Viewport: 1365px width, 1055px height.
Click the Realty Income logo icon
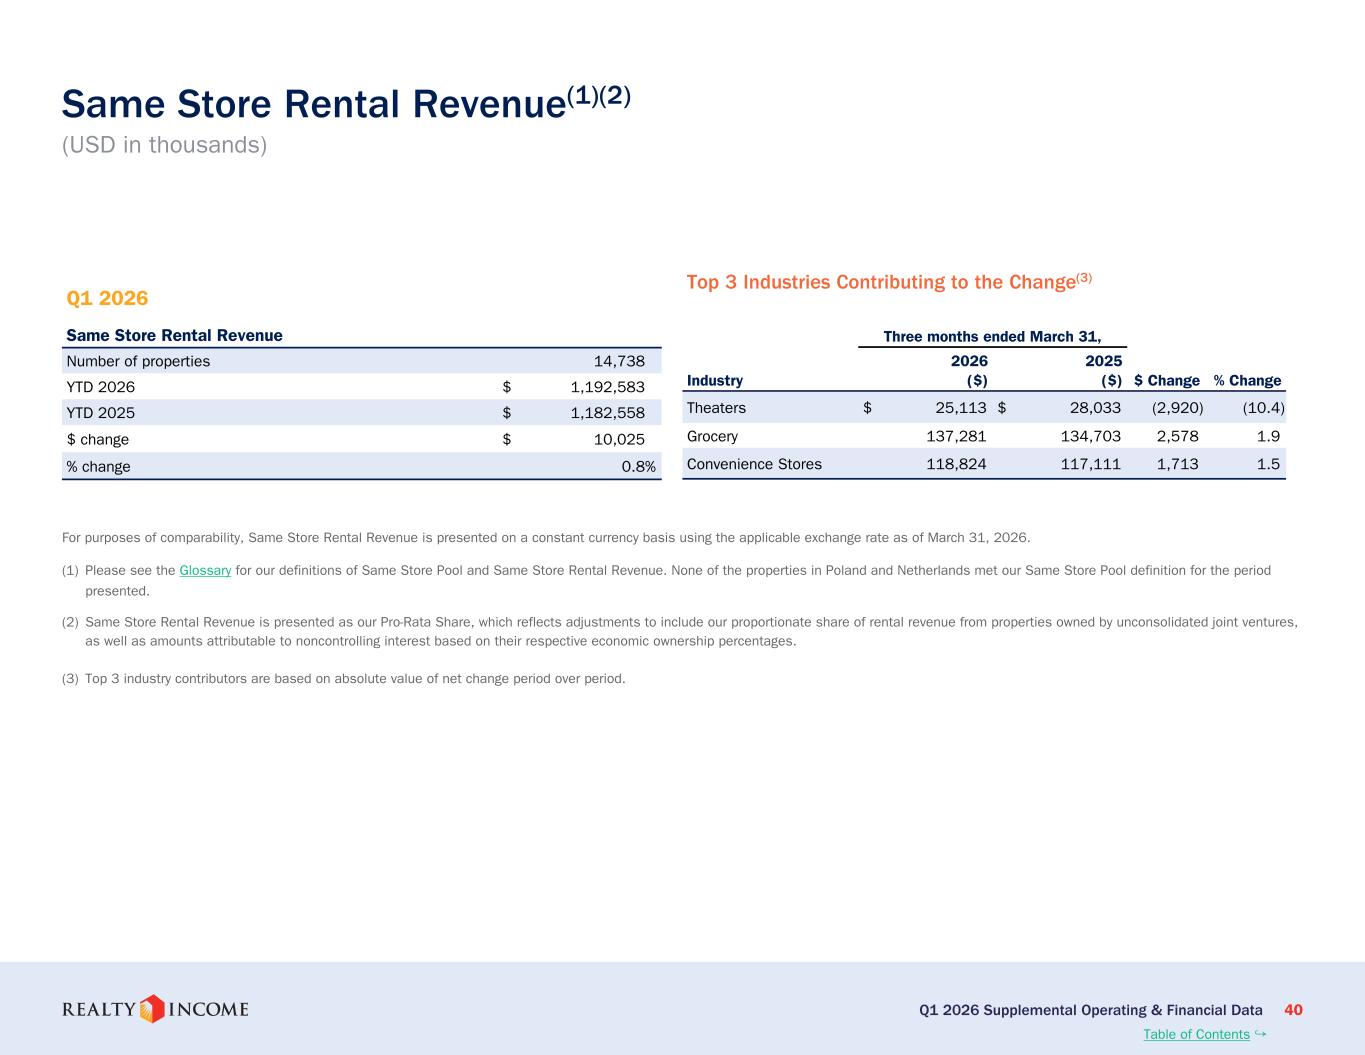tap(151, 1008)
